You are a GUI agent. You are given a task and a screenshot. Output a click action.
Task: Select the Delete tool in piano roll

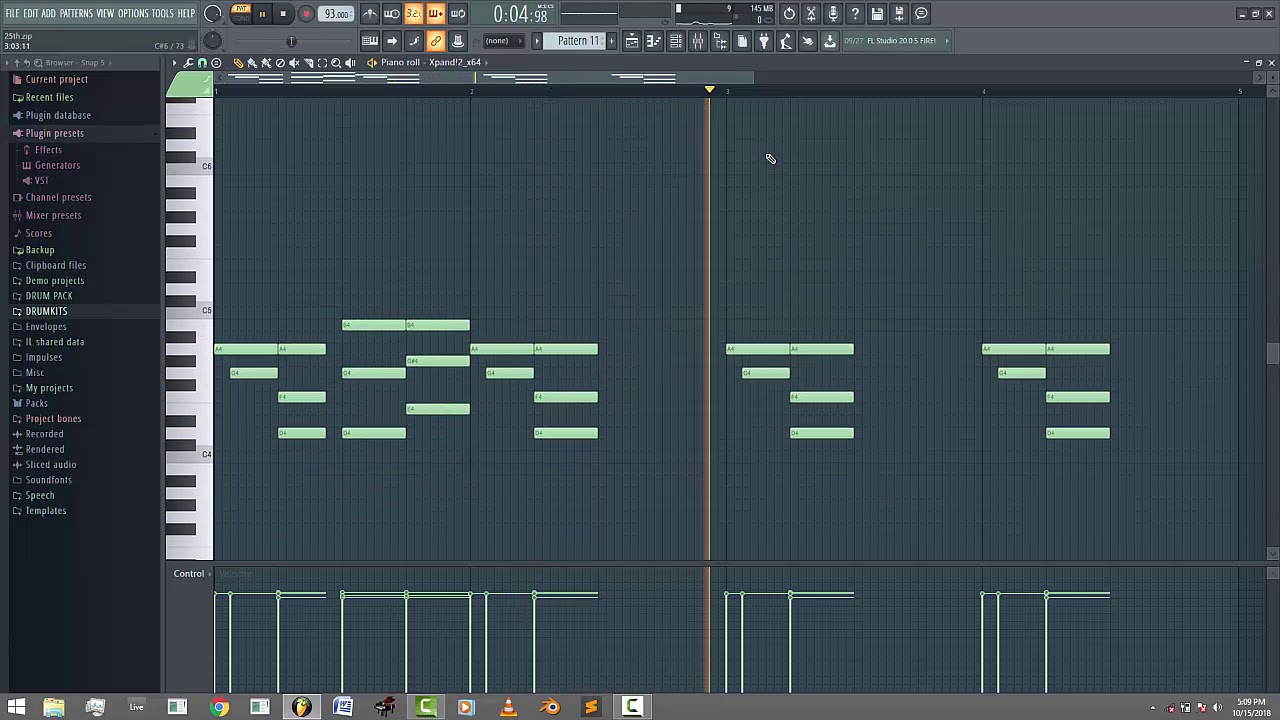[280, 62]
